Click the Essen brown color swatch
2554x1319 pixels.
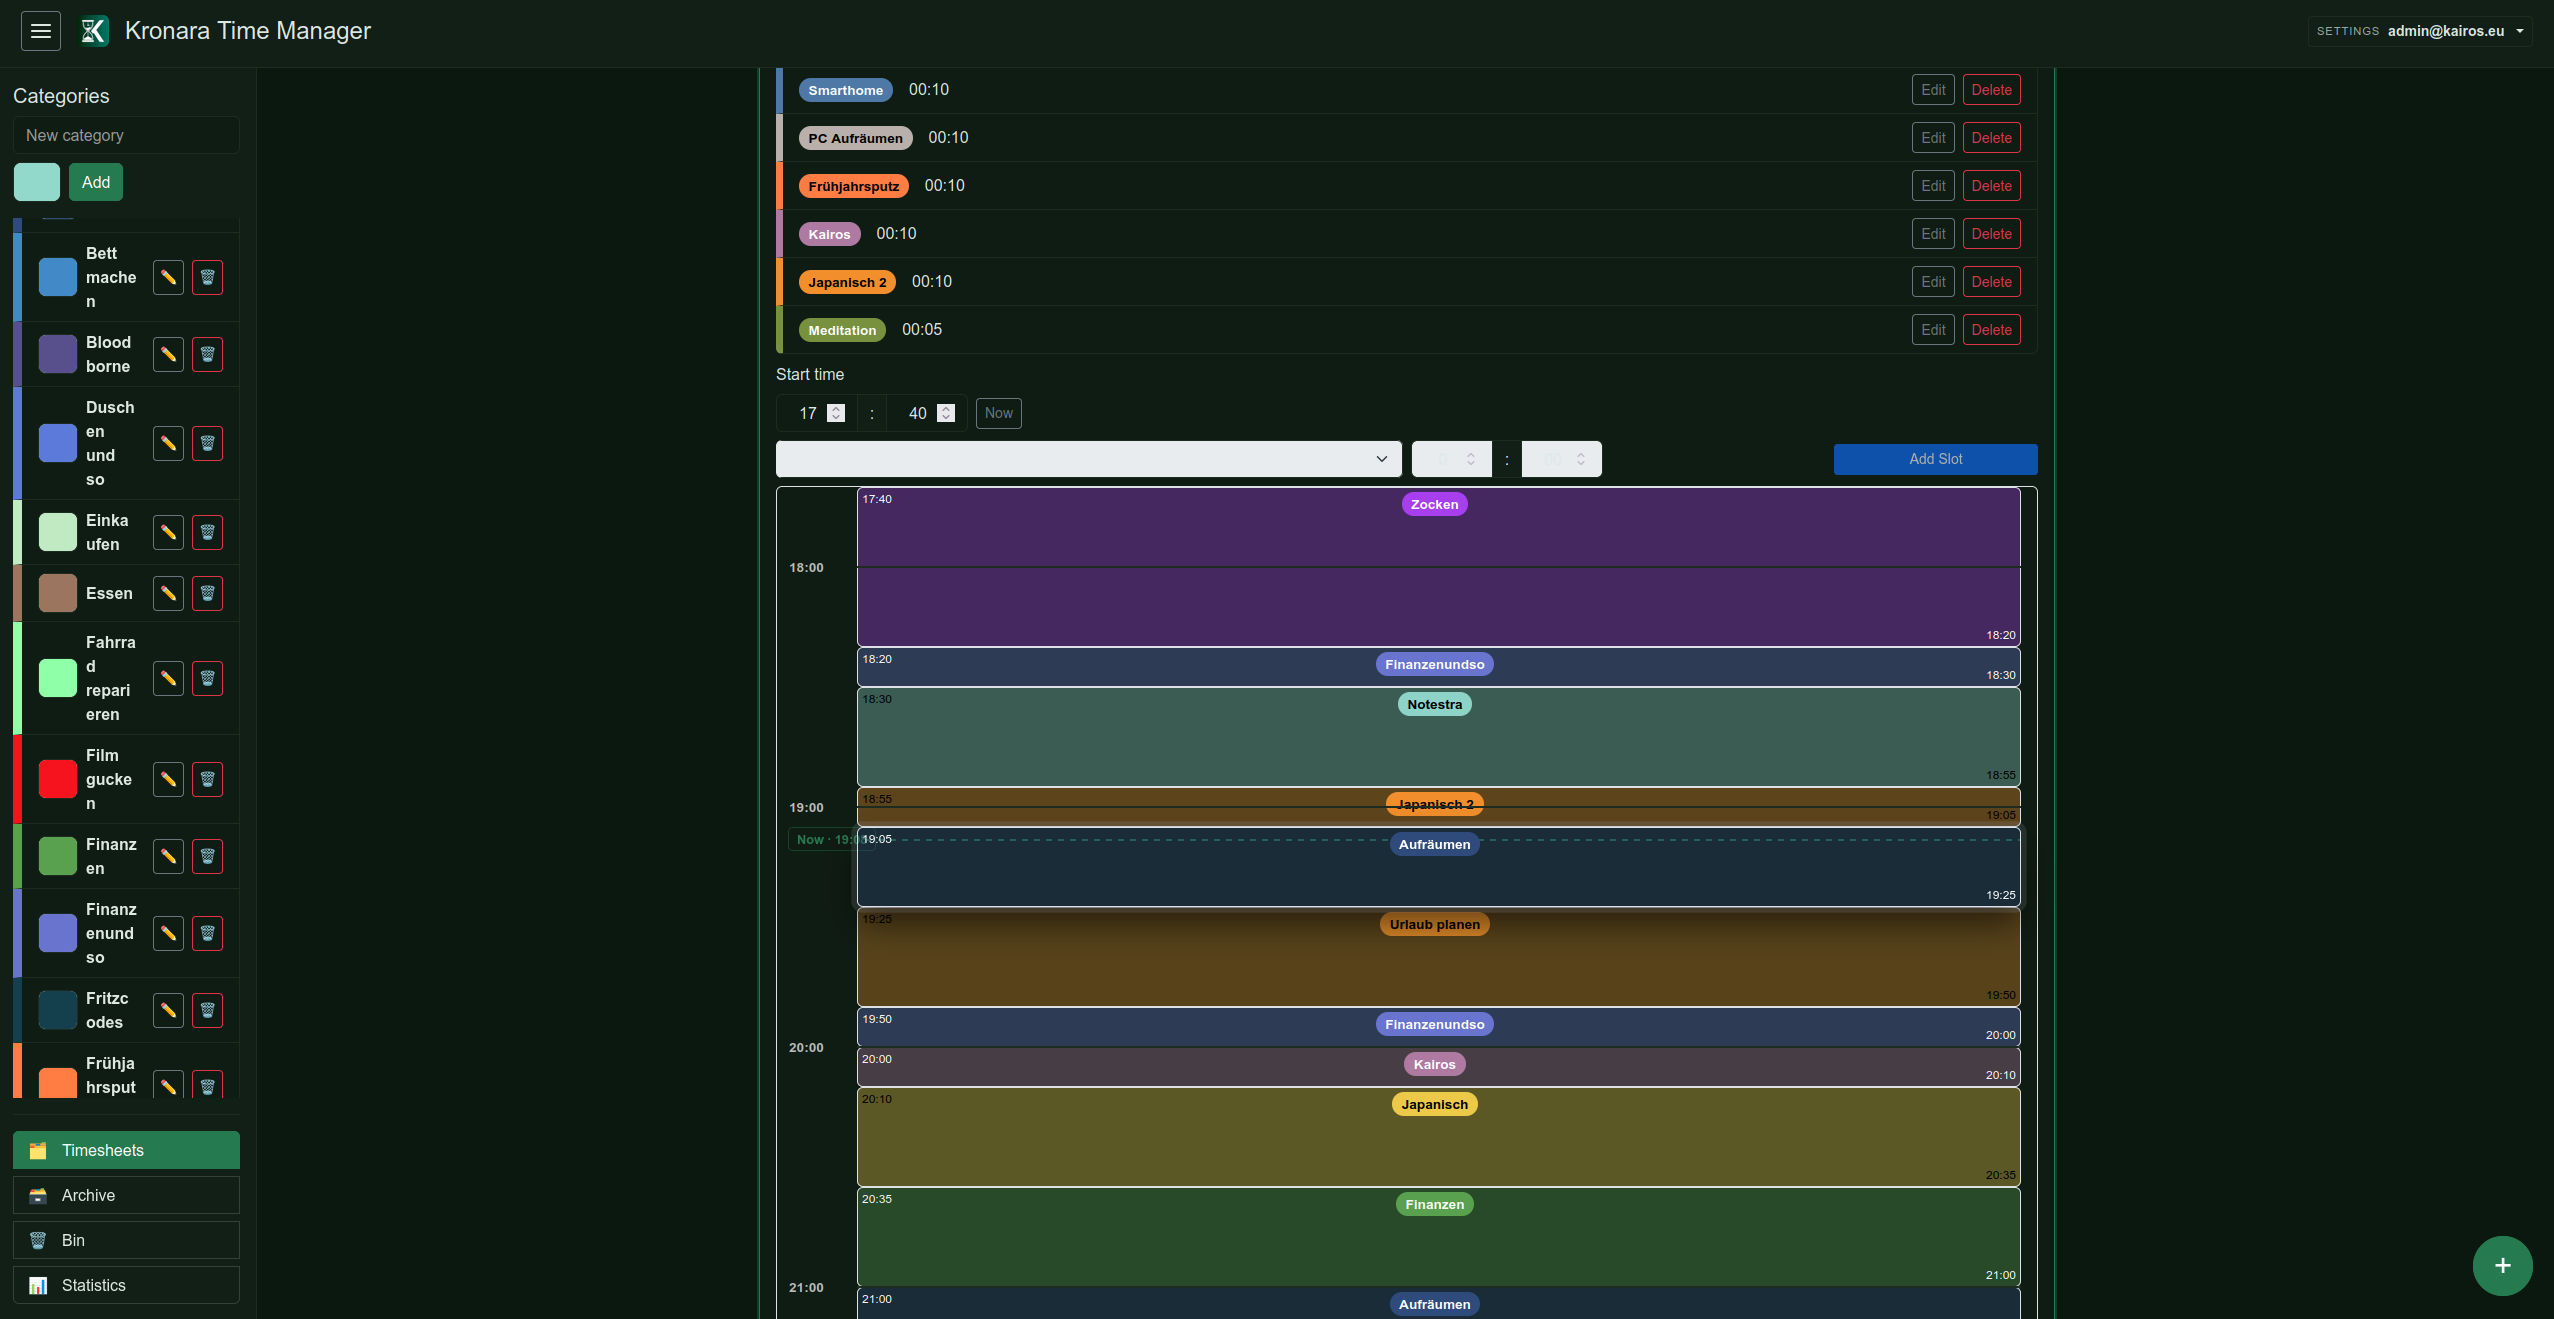[57, 593]
